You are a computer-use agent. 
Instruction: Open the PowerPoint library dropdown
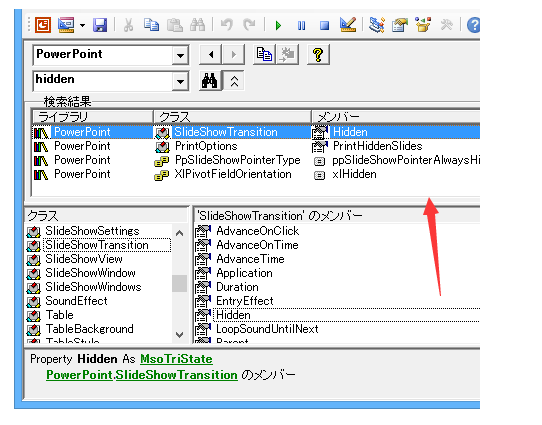180,55
